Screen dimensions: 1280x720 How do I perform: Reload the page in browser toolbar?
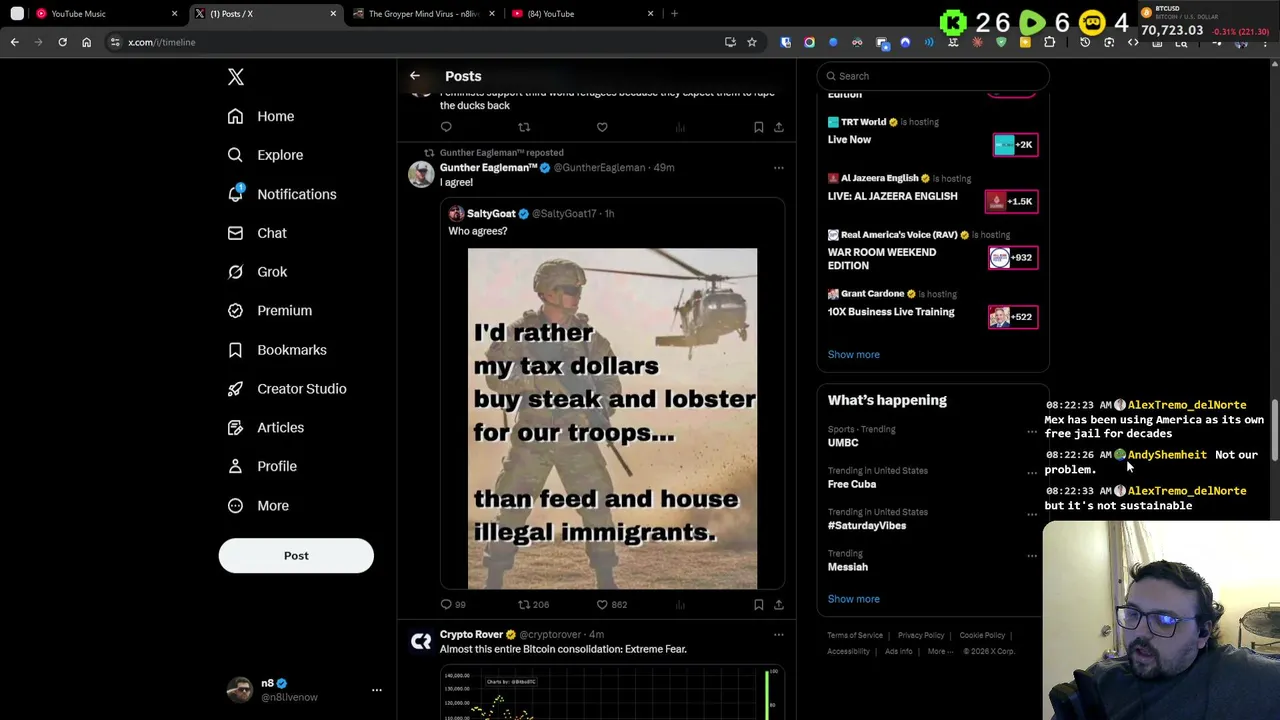62,42
